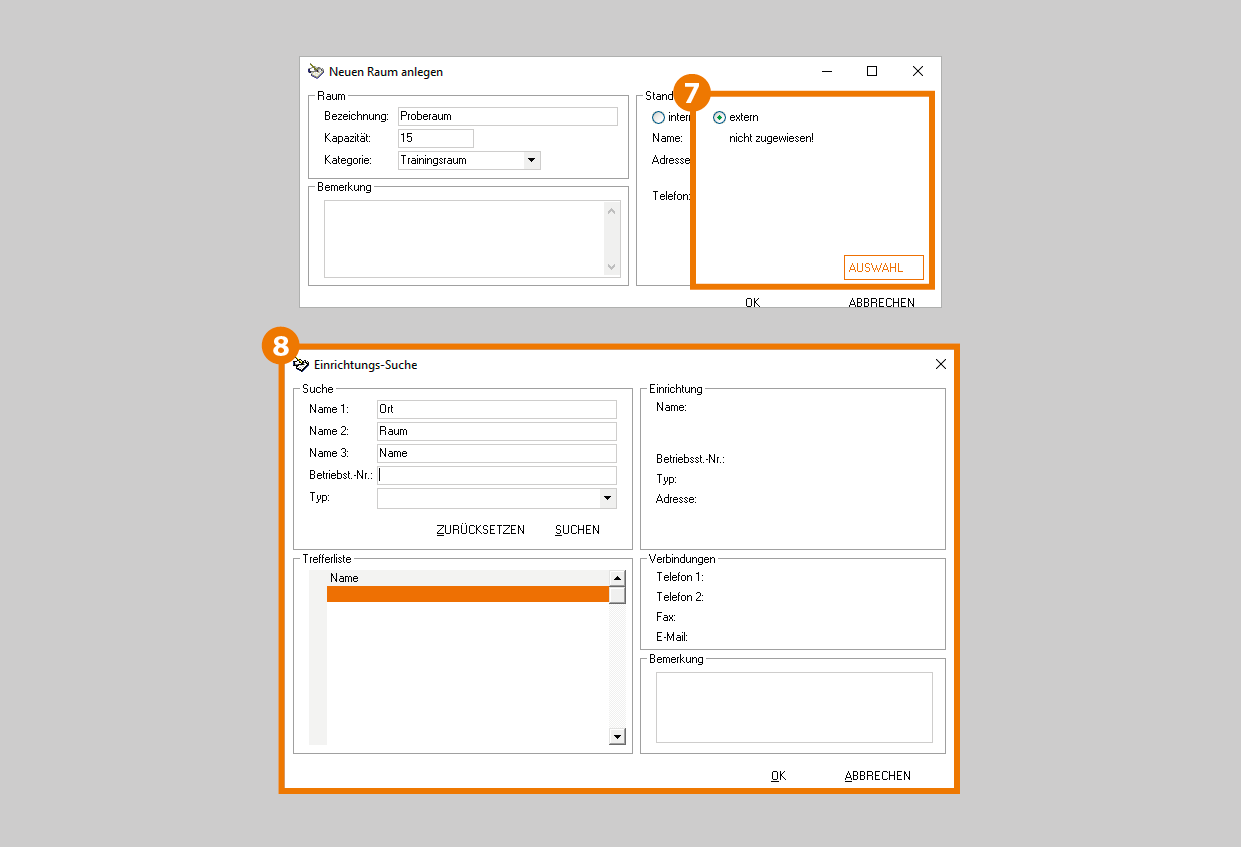Click the Bezeichnung field containing Proberaum
The image size is (1241, 847).
point(507,116)
